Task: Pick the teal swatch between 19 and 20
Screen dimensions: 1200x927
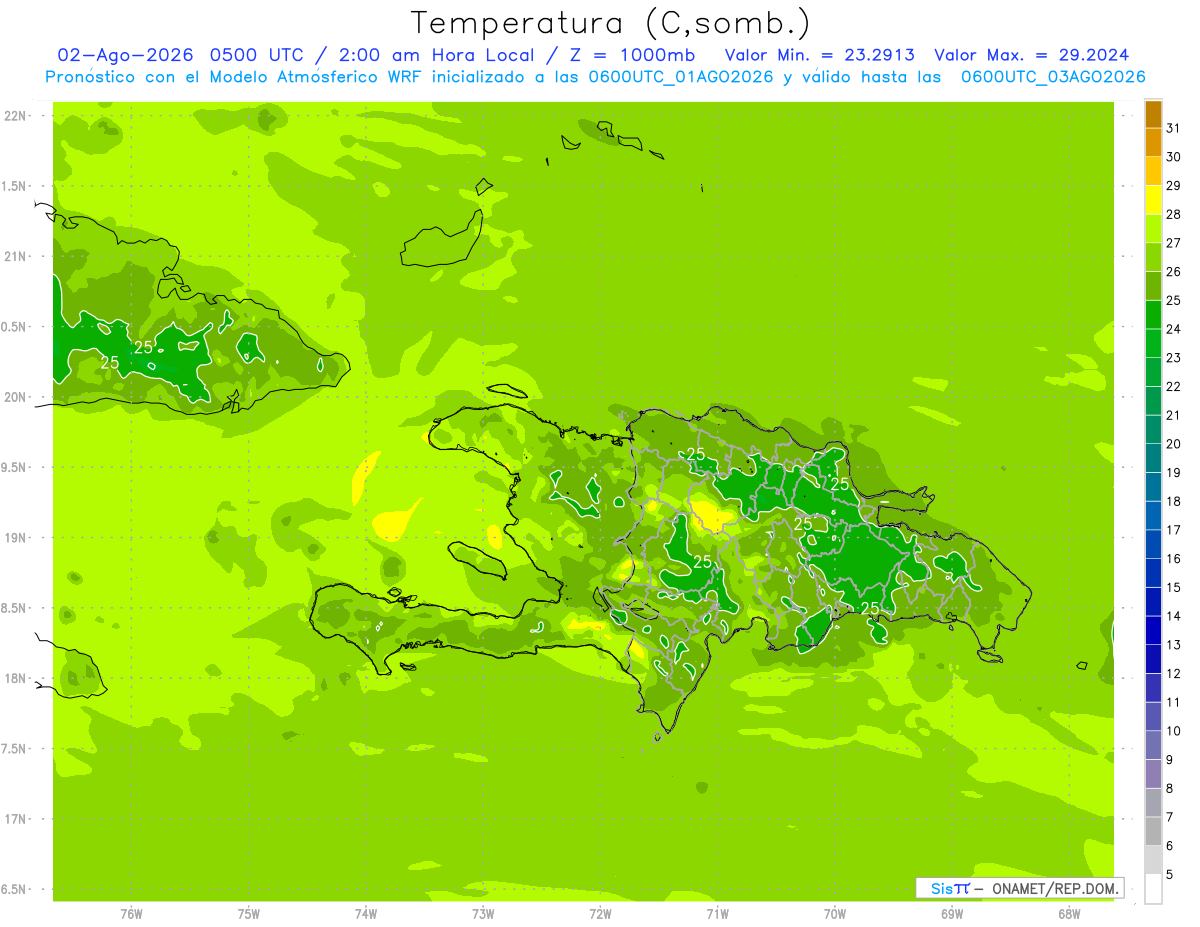Action: click(1153, 458)
